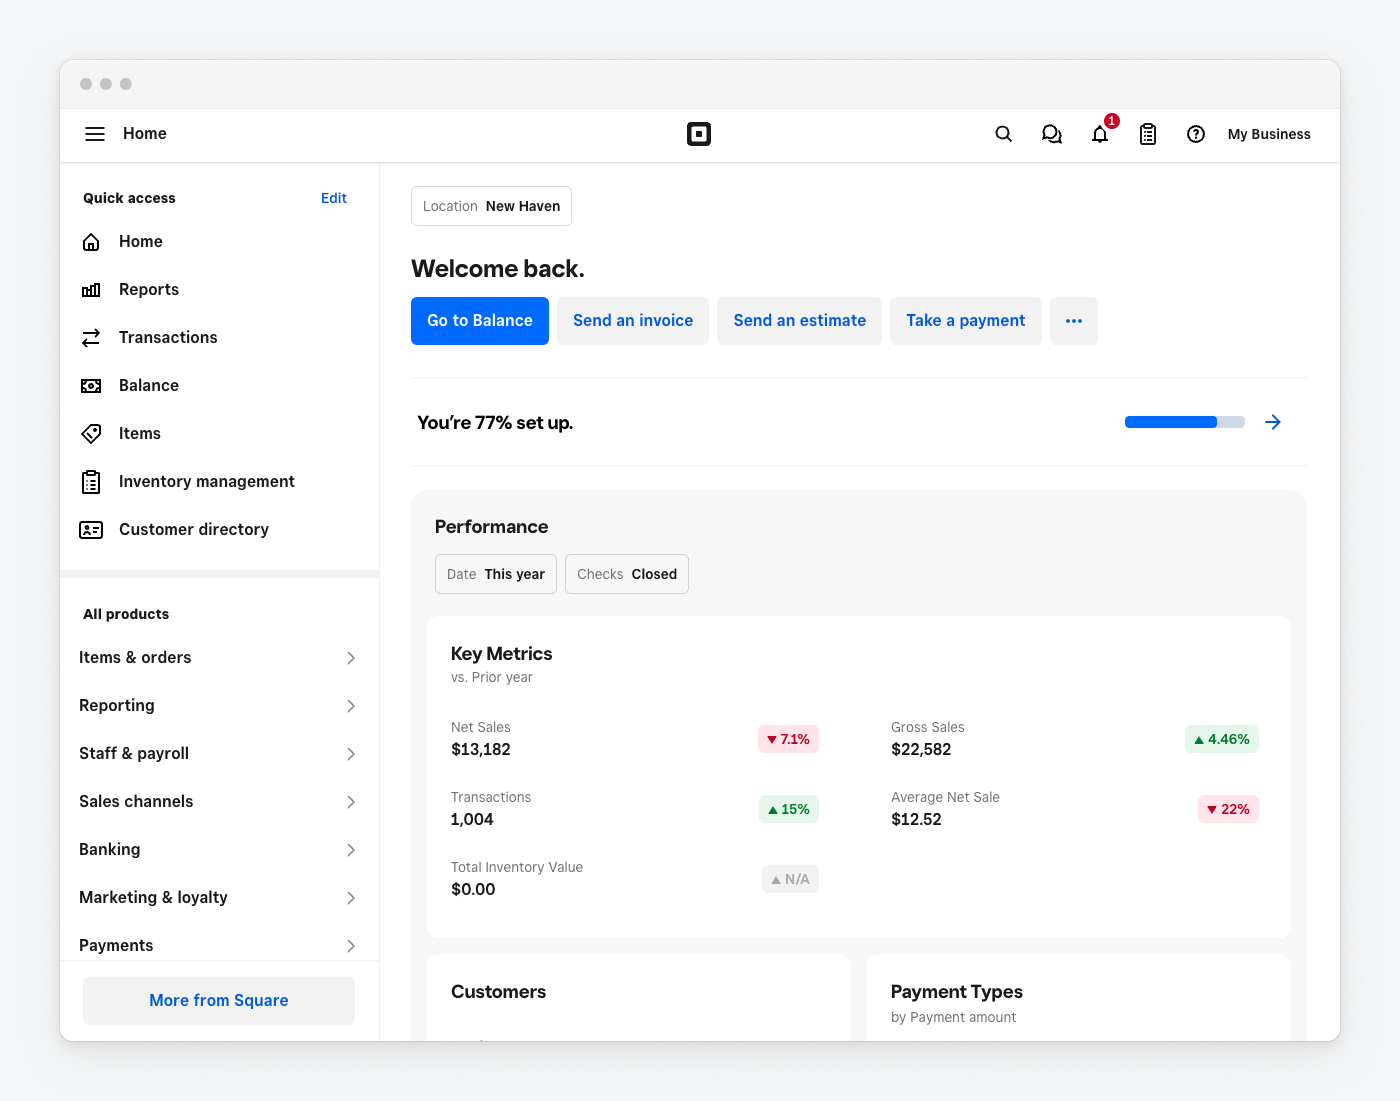This screenshot has height=1101, width=1400.
Task: Open Inventory management from Quick access
Action: pyautogui.click(x=206, y=481)
